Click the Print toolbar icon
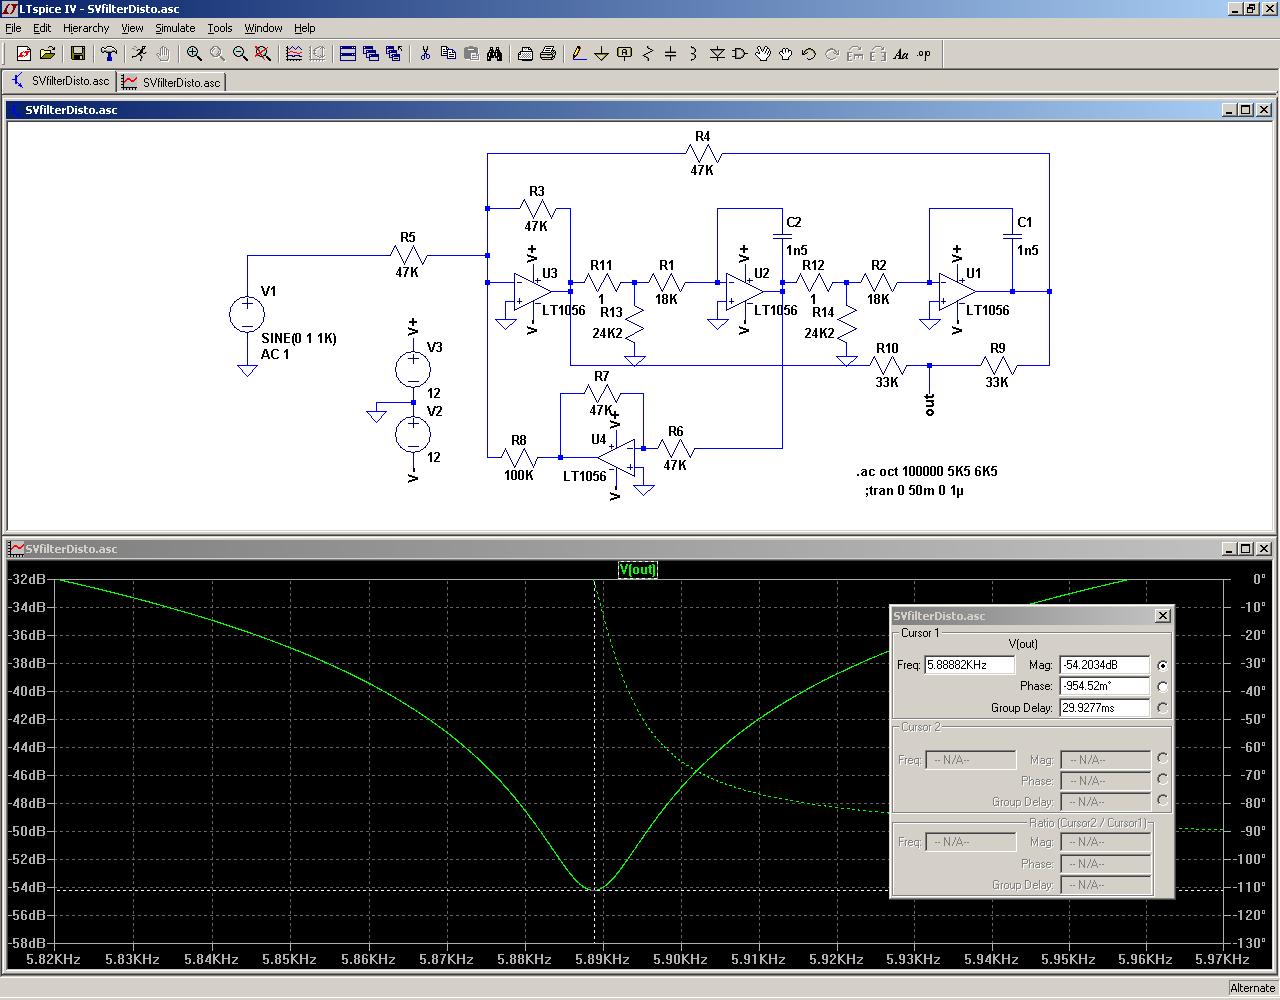The image size is (1280, 1000). [548, 54]
